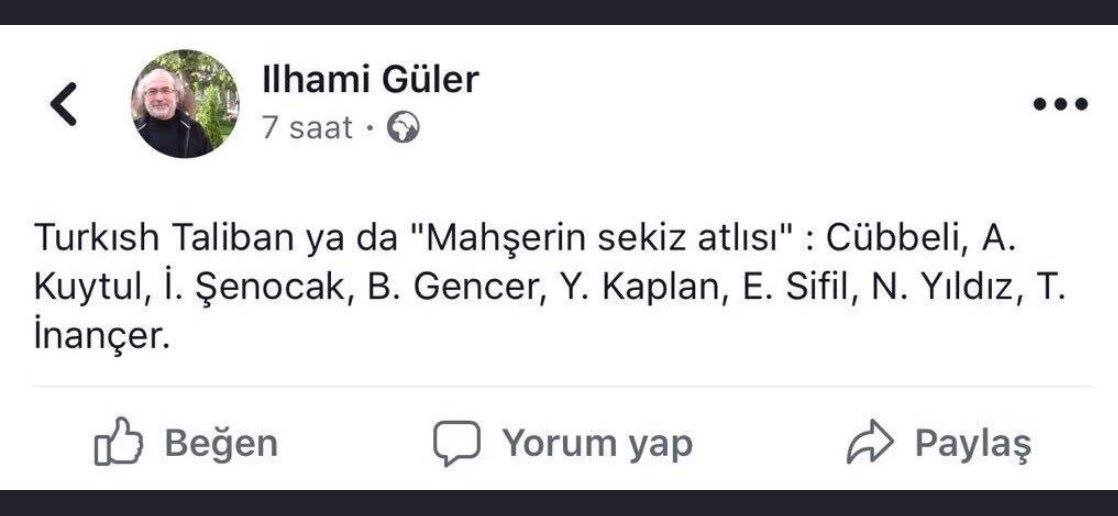Click the dark bar above the post
The width and height of the screenshot is (1118, 516).
(x=559, y=12)
